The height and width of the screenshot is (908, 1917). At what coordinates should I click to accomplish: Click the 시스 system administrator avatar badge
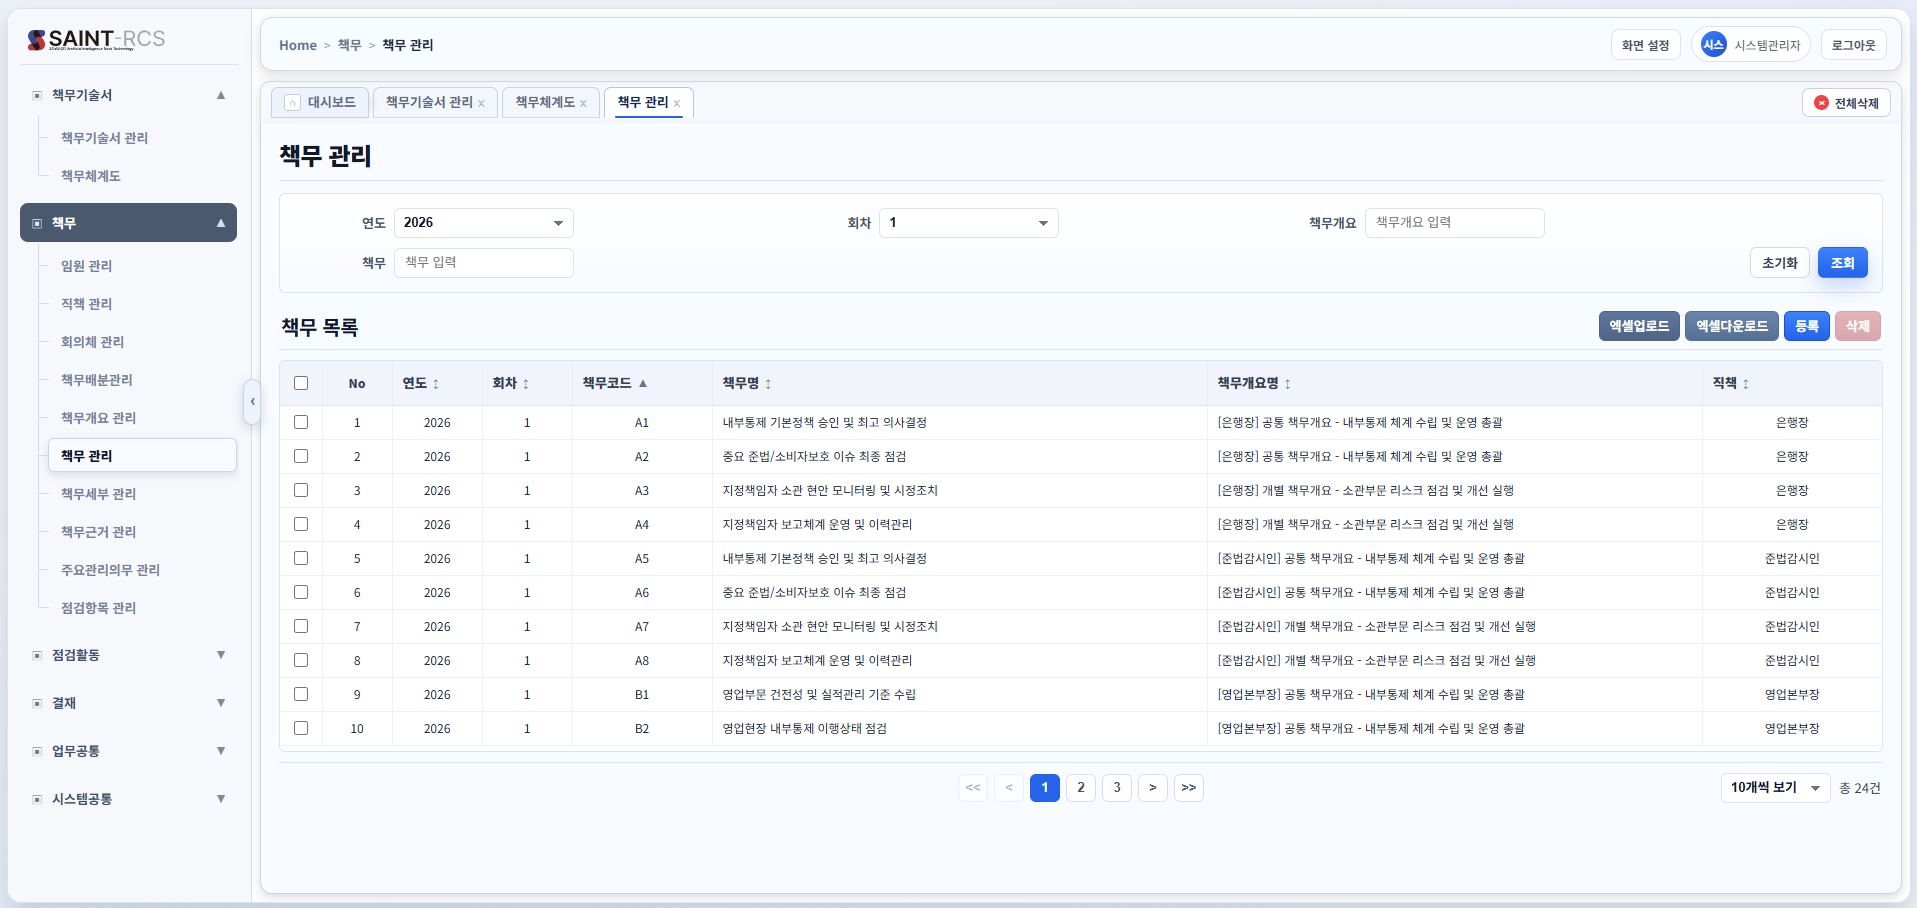[1712, 44]
